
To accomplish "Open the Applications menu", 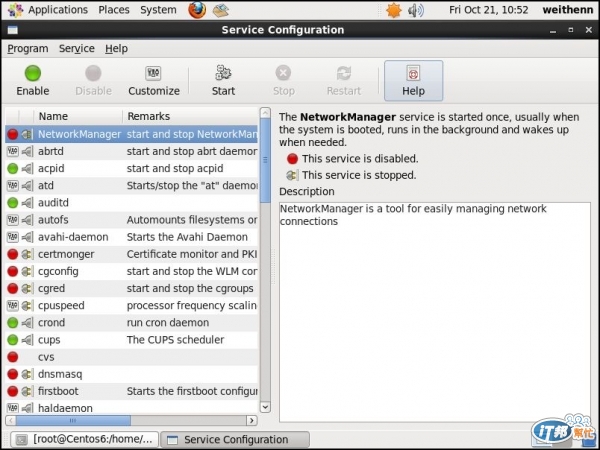I will point(48,10).
